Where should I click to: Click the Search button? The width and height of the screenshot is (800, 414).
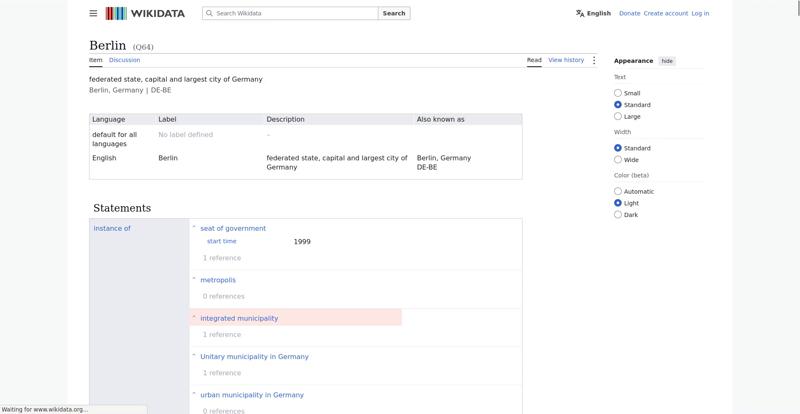click(394, 13)
